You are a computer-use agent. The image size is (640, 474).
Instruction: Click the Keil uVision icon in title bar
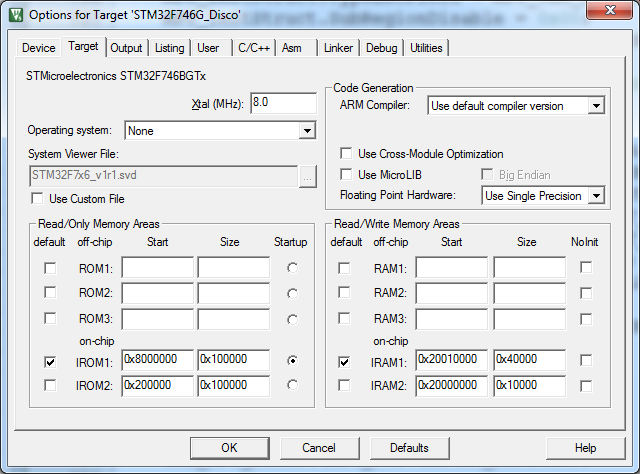point(16,15)
